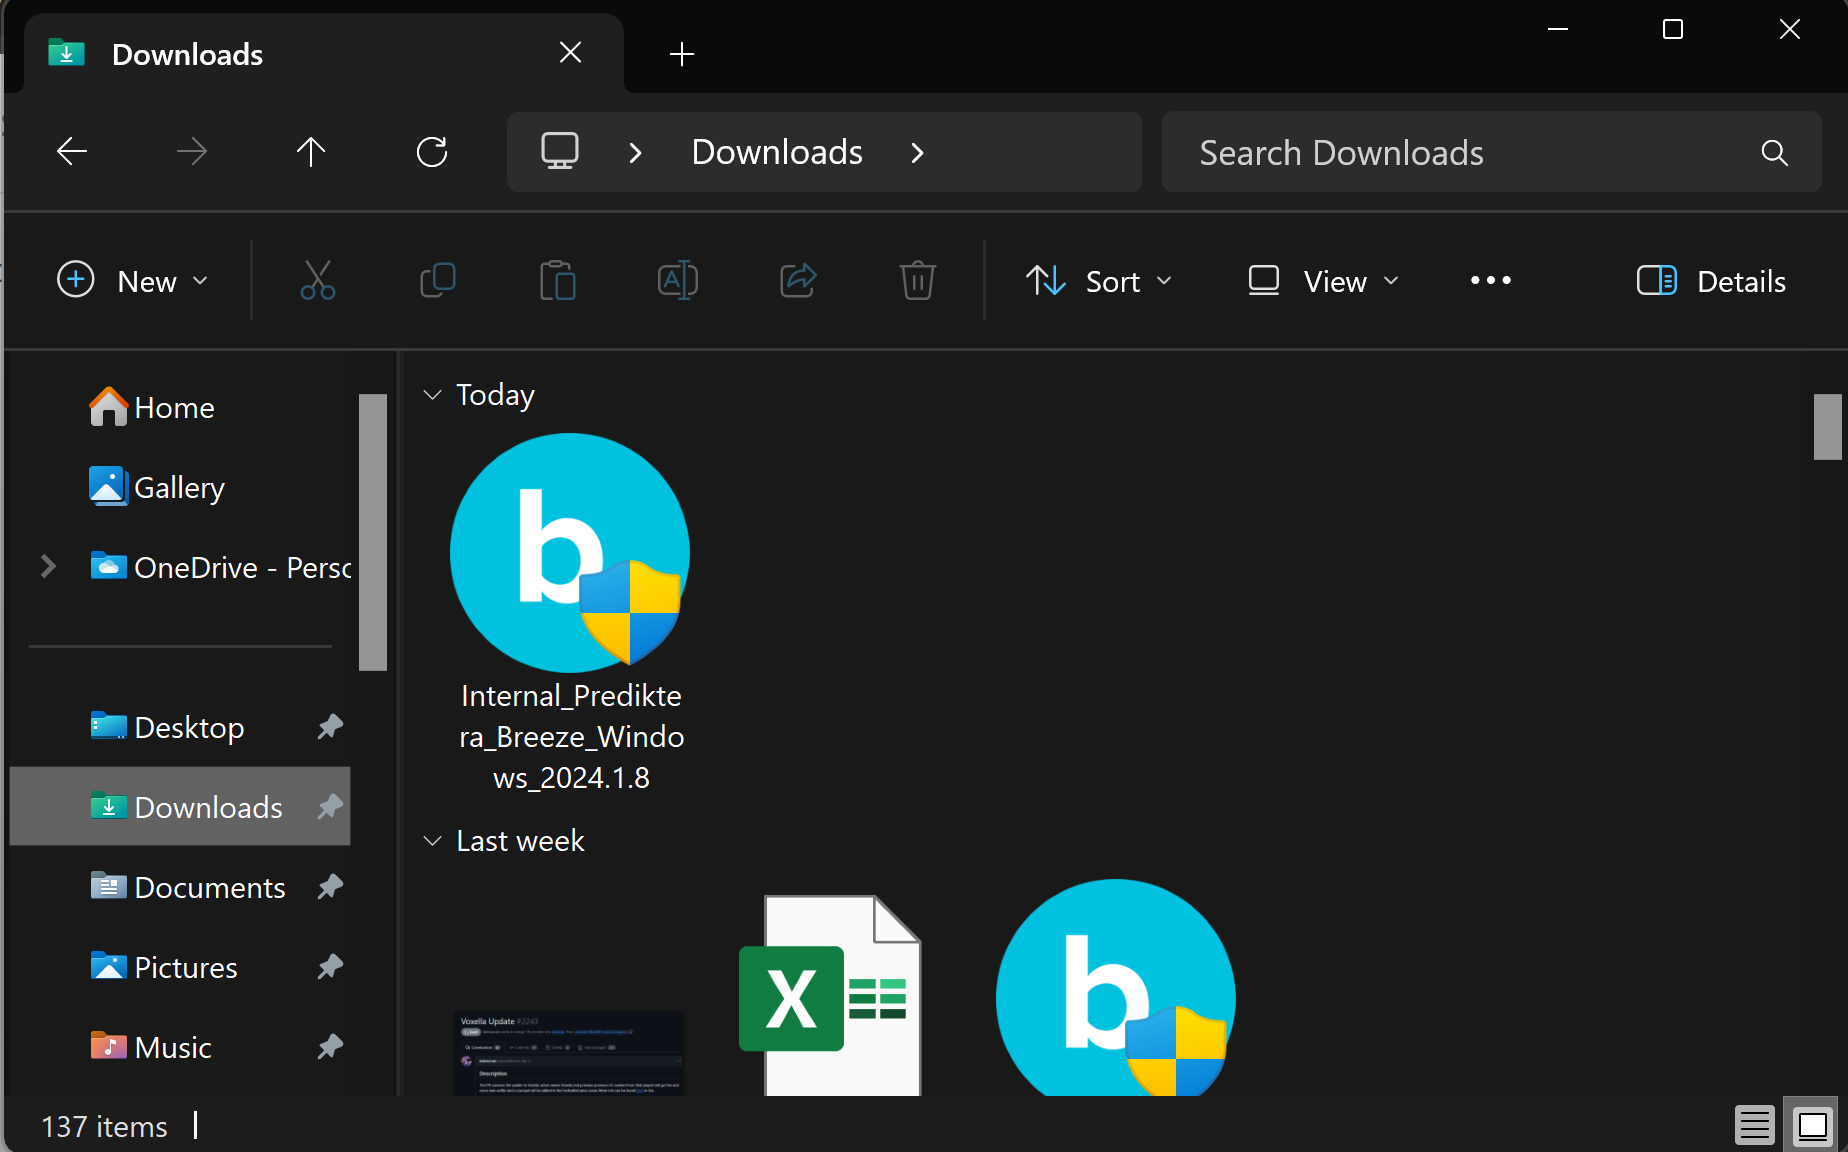Switch to the Downloads tab

186,54
